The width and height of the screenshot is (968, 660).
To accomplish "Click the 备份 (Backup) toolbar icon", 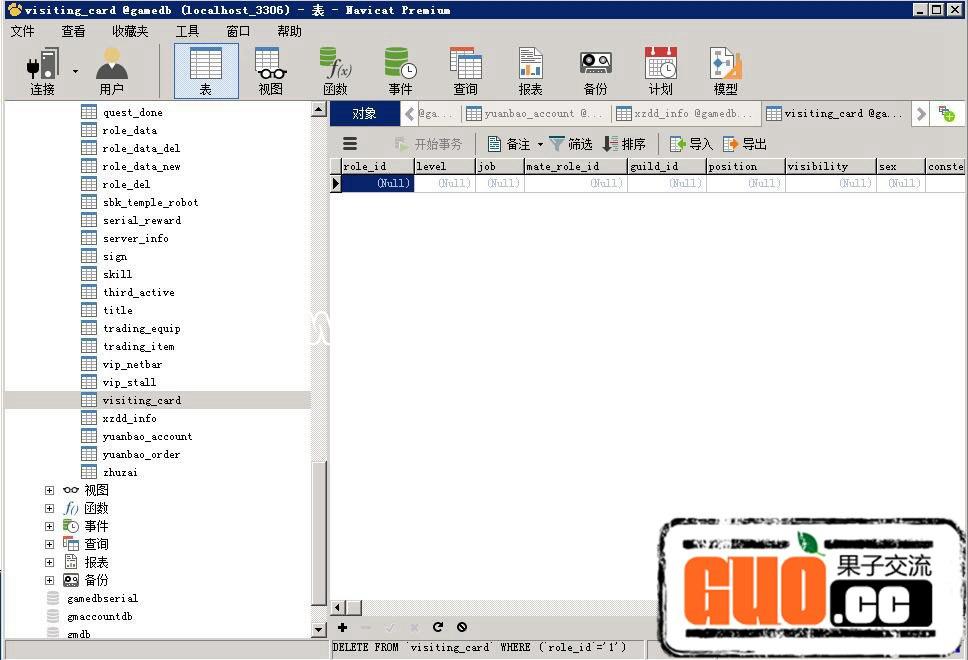I will (x=595, y=70).
